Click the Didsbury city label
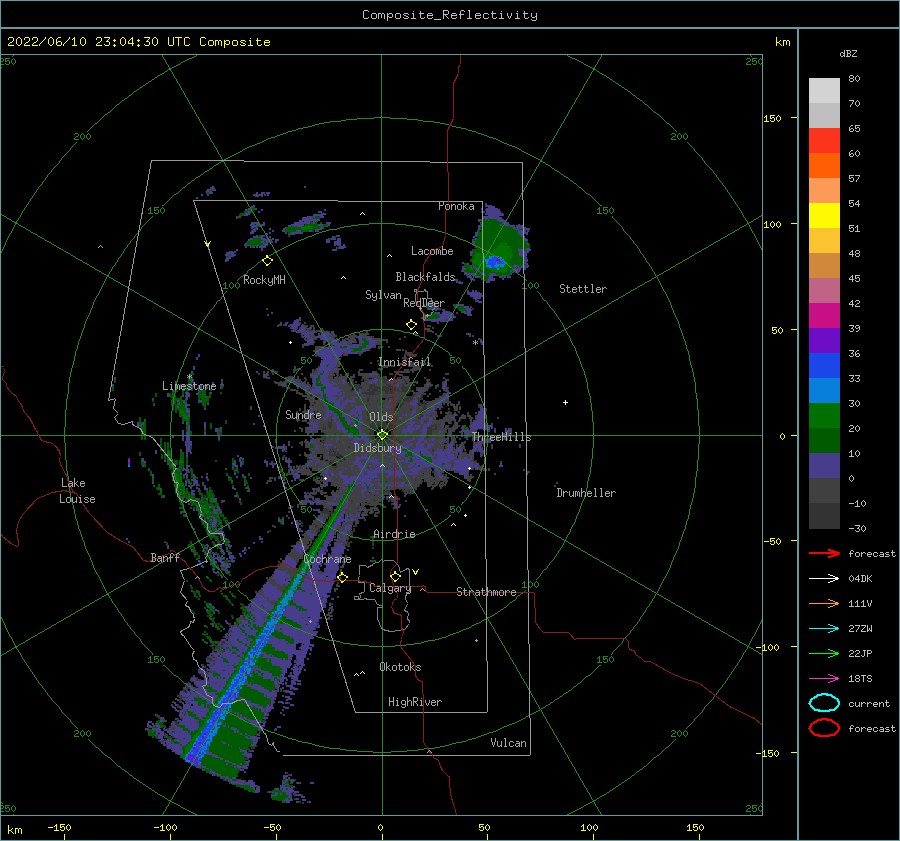The width and height of the screenshot is (900, 841). (378, 448)
